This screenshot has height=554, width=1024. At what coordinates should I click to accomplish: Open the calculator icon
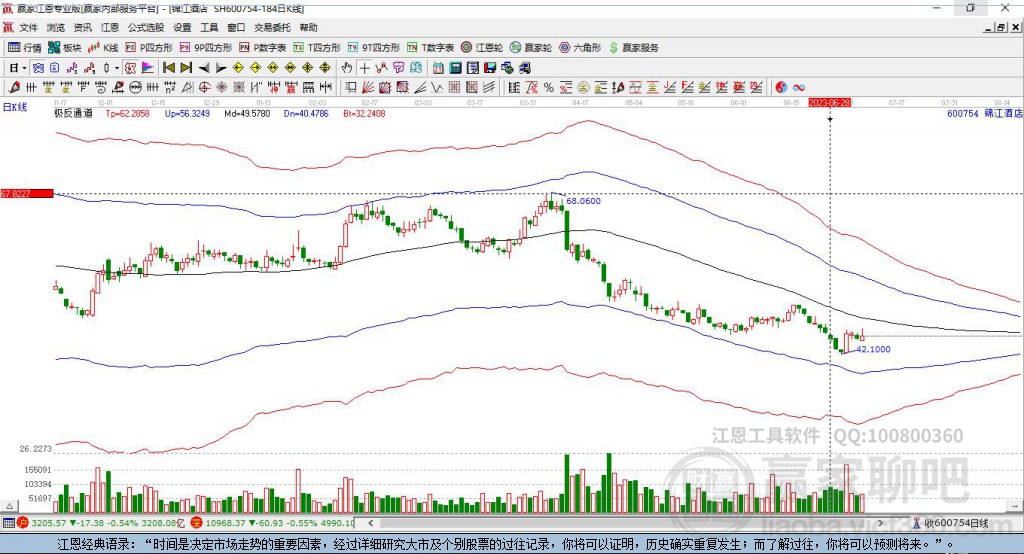coord(455,68)
